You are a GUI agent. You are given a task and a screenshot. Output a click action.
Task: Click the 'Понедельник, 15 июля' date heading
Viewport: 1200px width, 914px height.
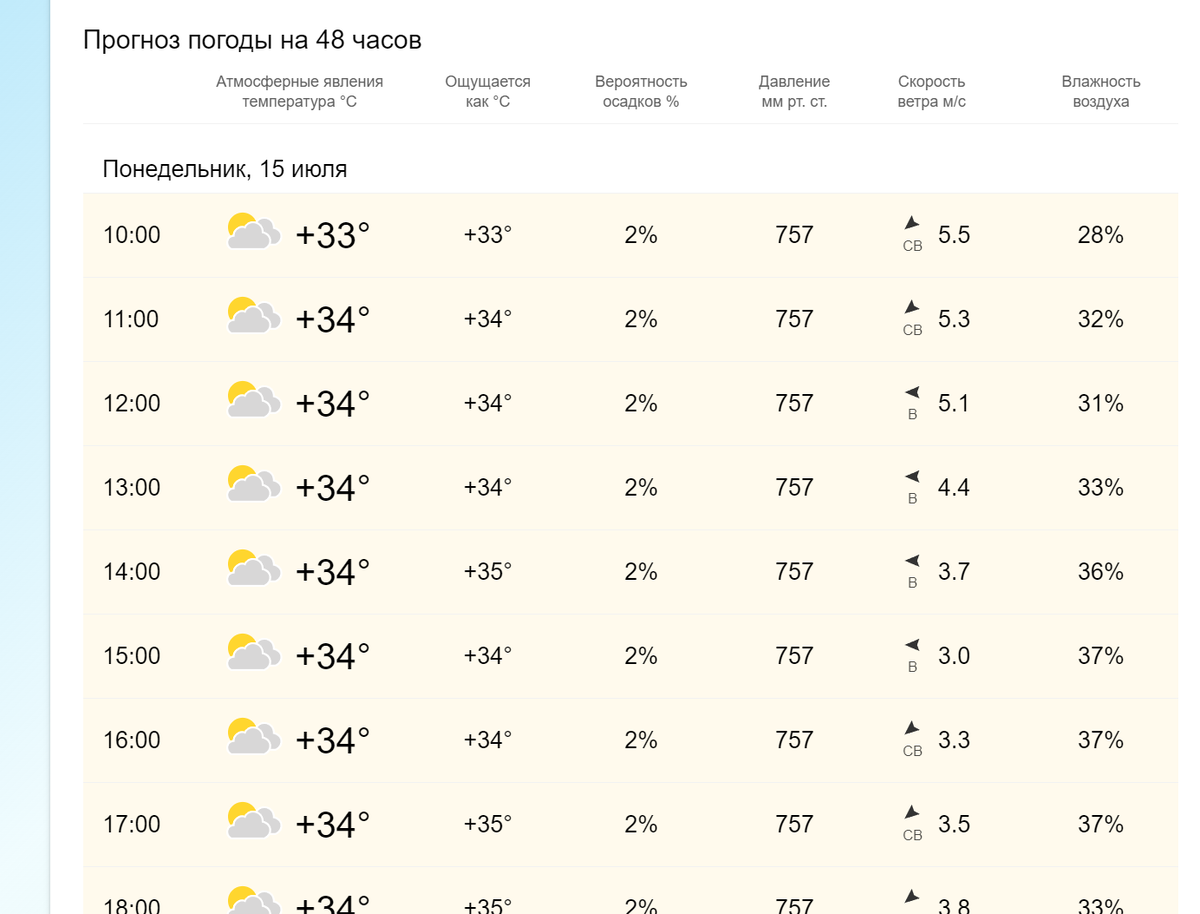point(225,169)
